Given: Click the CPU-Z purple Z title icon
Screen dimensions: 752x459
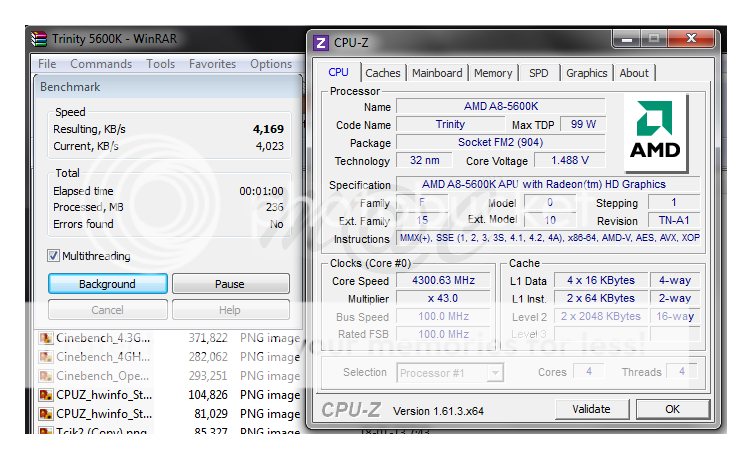Looking at the screenshot, I should tap(321, 43).
